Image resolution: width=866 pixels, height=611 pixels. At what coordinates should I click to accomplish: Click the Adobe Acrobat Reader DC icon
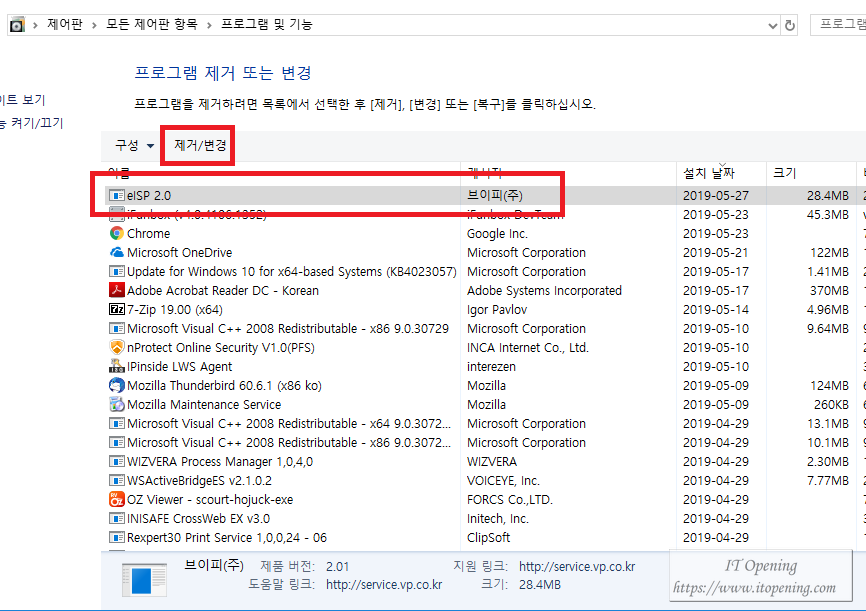(x=116, y=290)
